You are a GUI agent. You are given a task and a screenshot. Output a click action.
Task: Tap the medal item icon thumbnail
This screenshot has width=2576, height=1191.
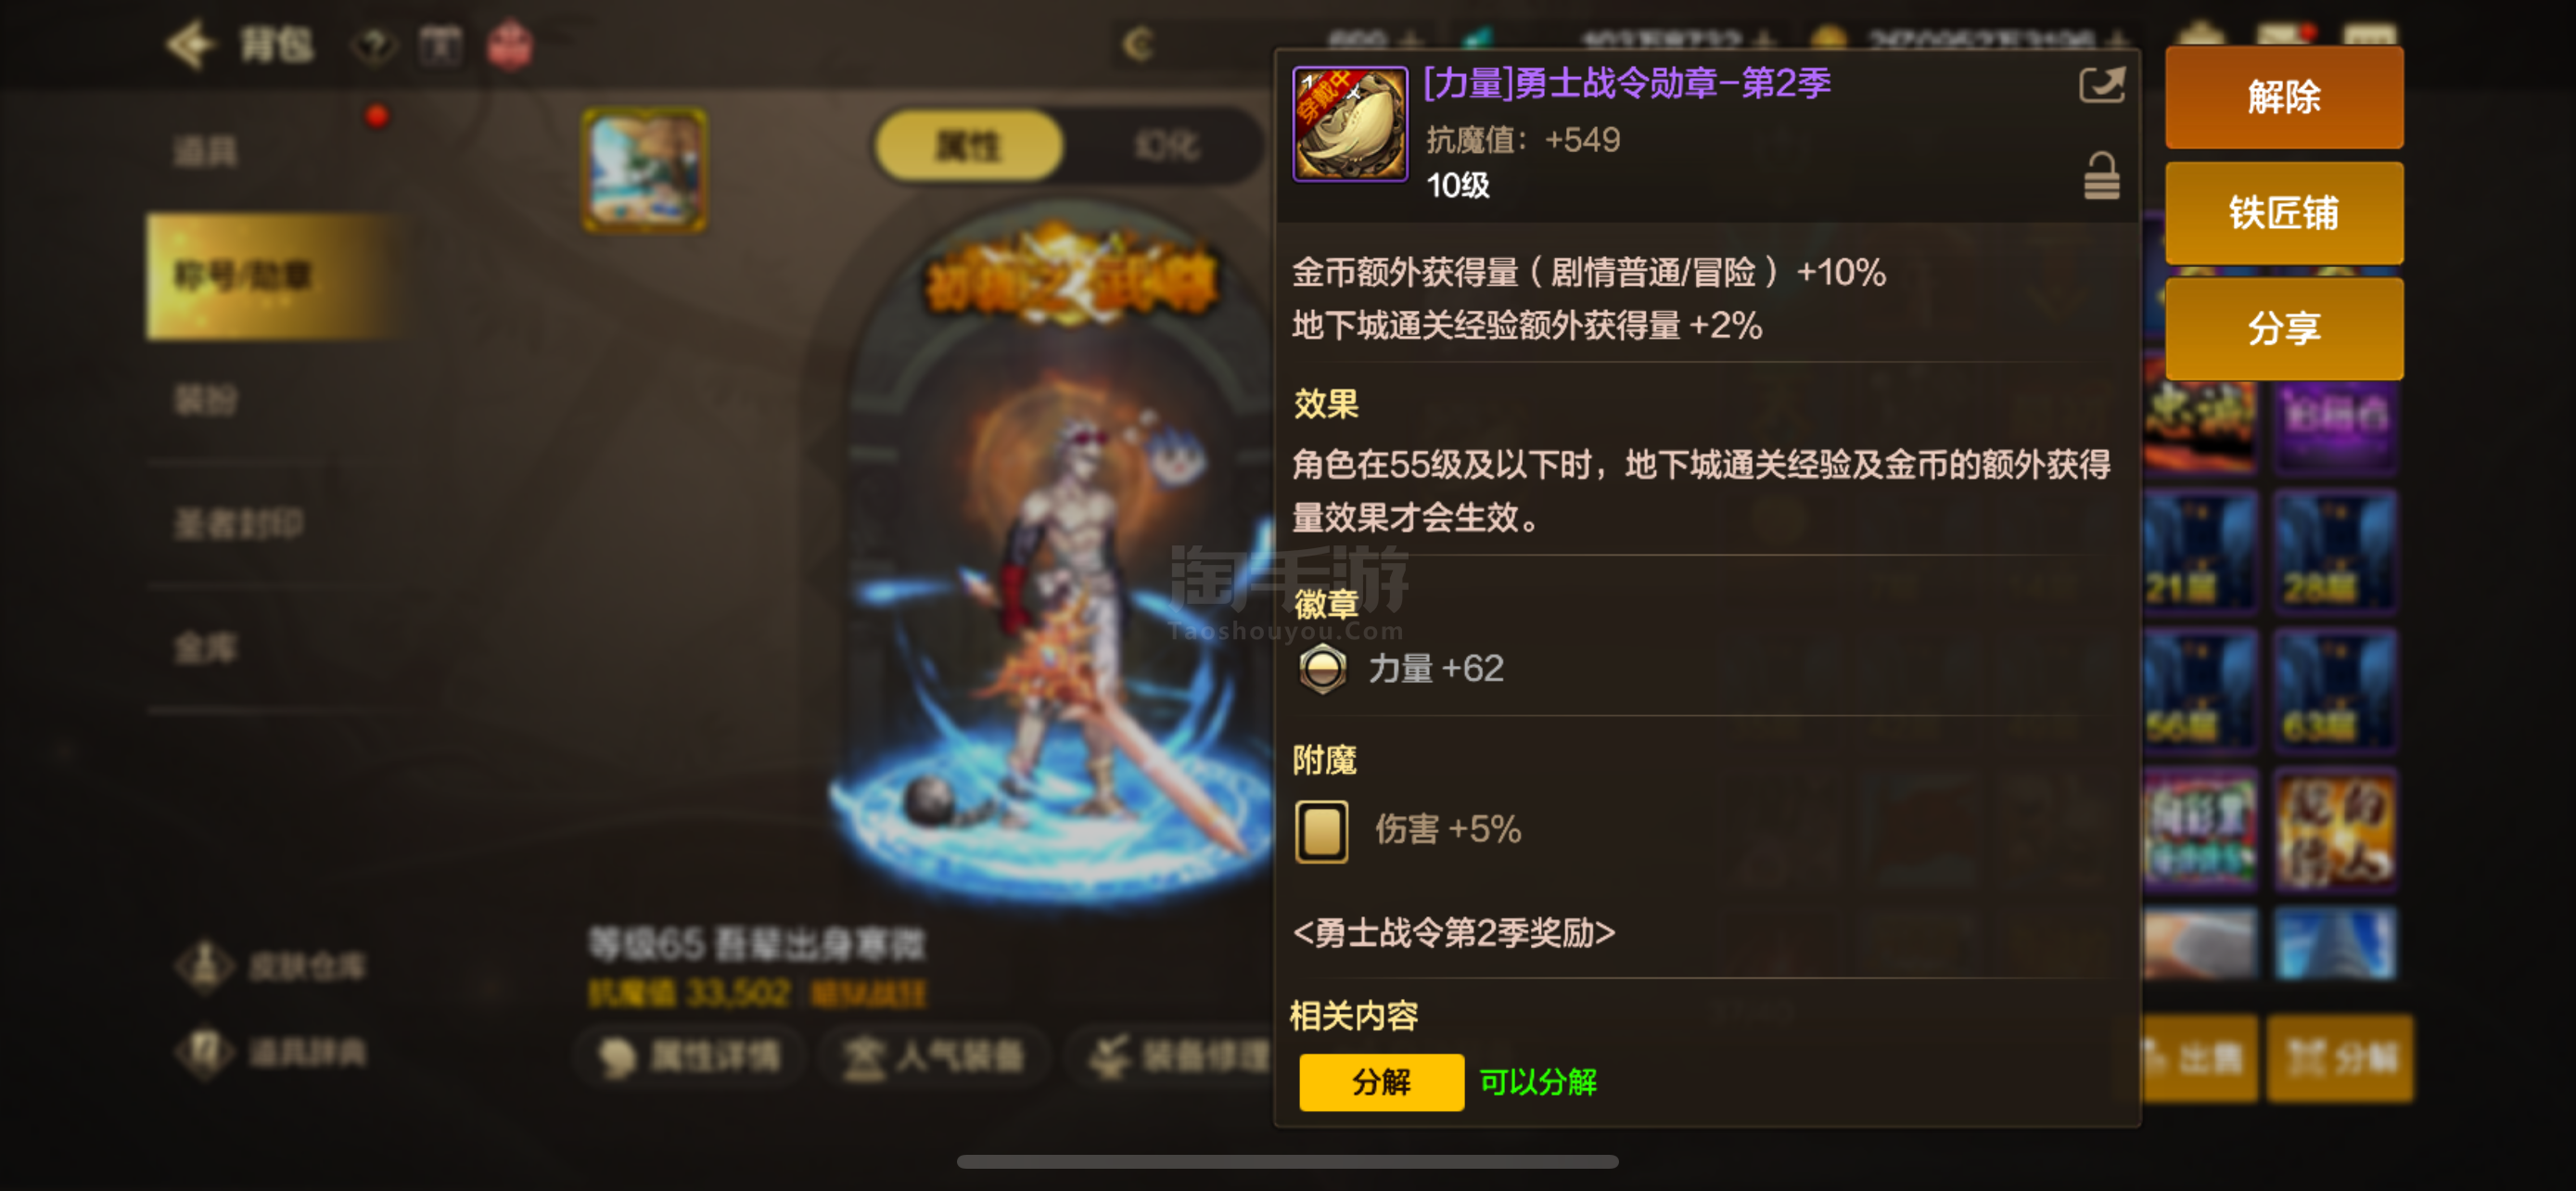pos(1350,124)
